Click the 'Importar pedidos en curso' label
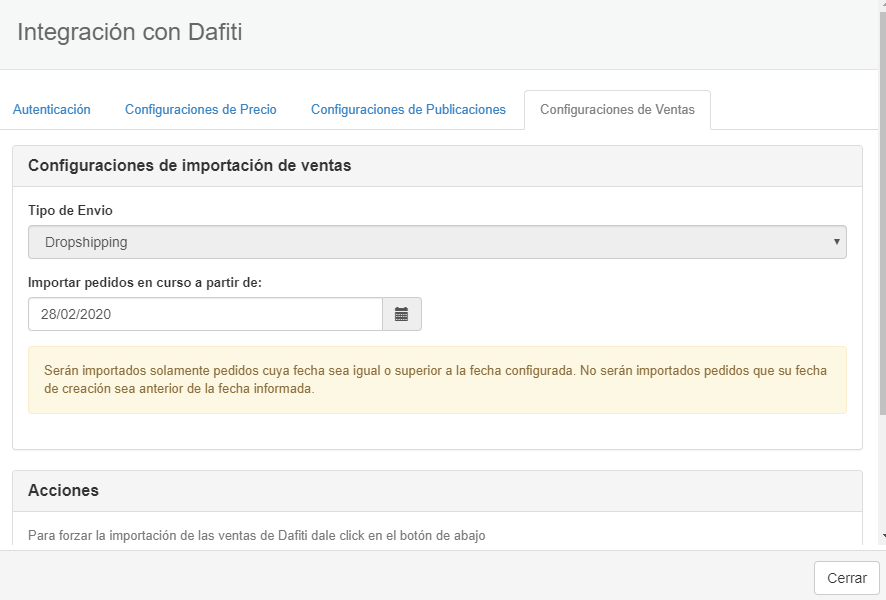 [x=145, y=282]
